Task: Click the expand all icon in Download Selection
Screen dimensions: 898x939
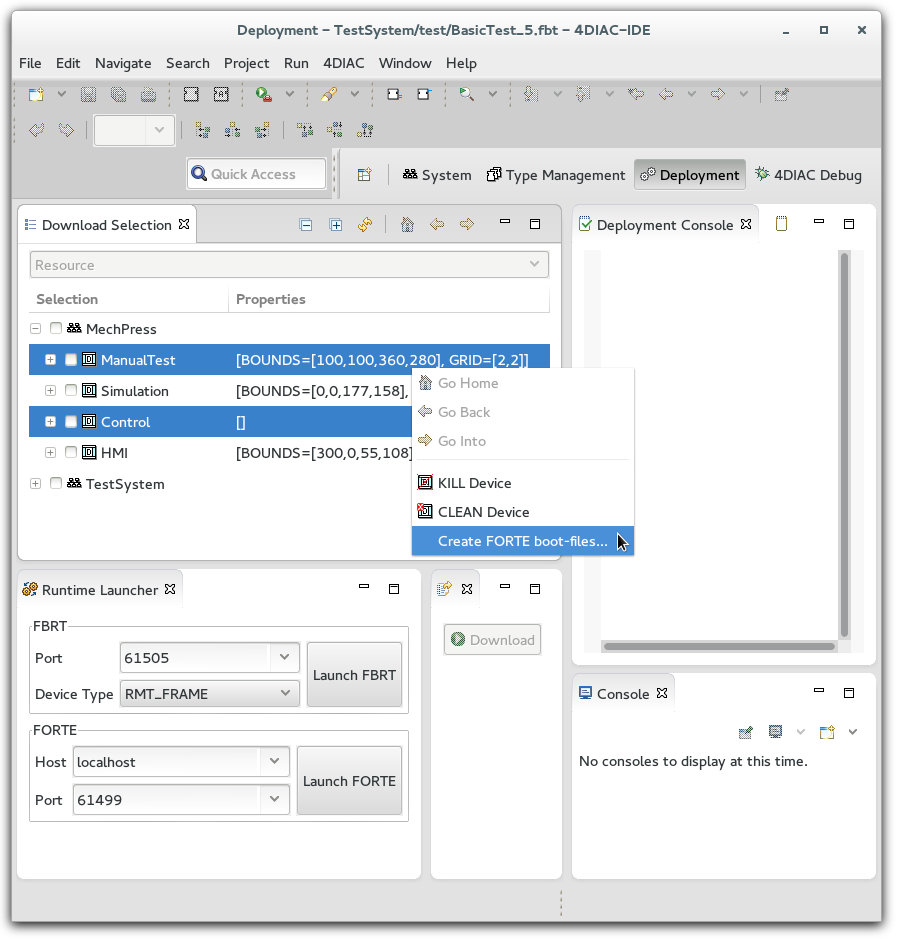Action: 336,225
